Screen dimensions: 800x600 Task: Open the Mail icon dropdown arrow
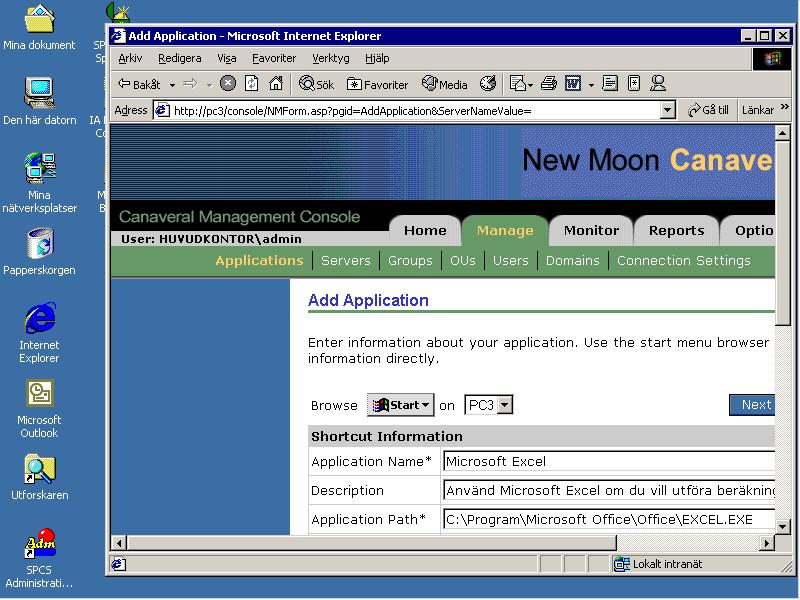tap(531, 85)
